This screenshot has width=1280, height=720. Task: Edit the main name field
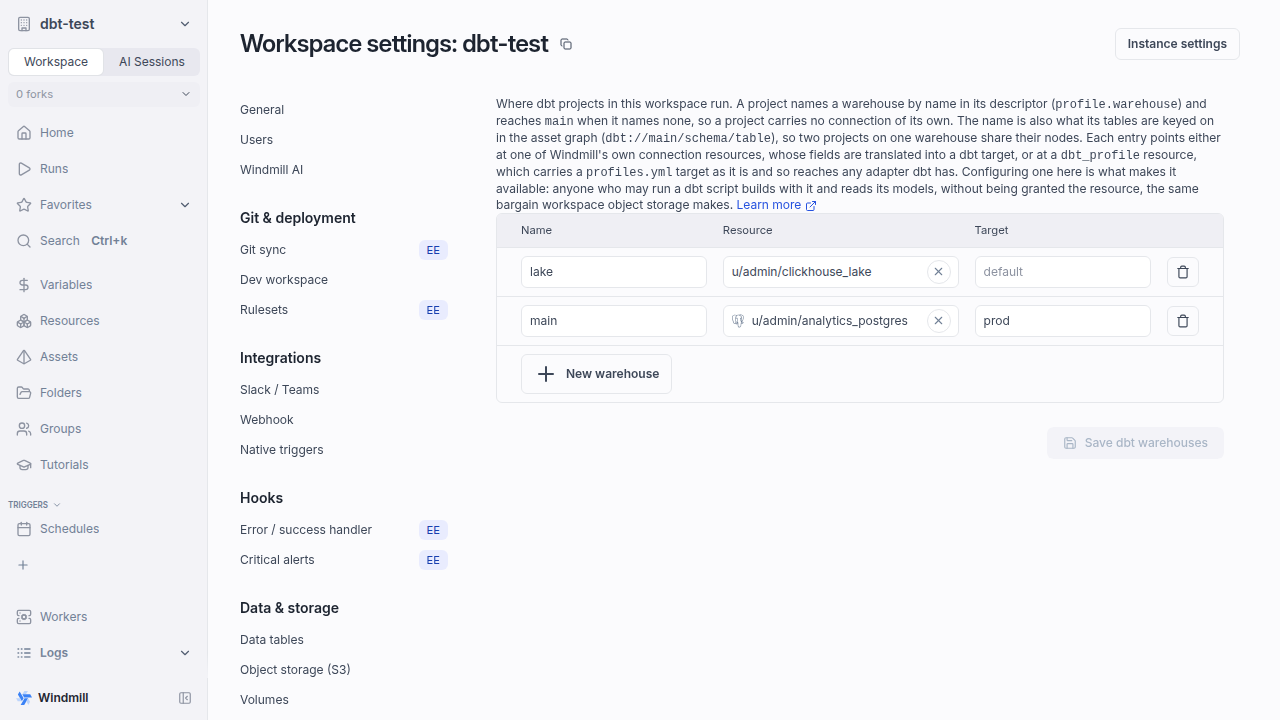(x=614, y=321)
